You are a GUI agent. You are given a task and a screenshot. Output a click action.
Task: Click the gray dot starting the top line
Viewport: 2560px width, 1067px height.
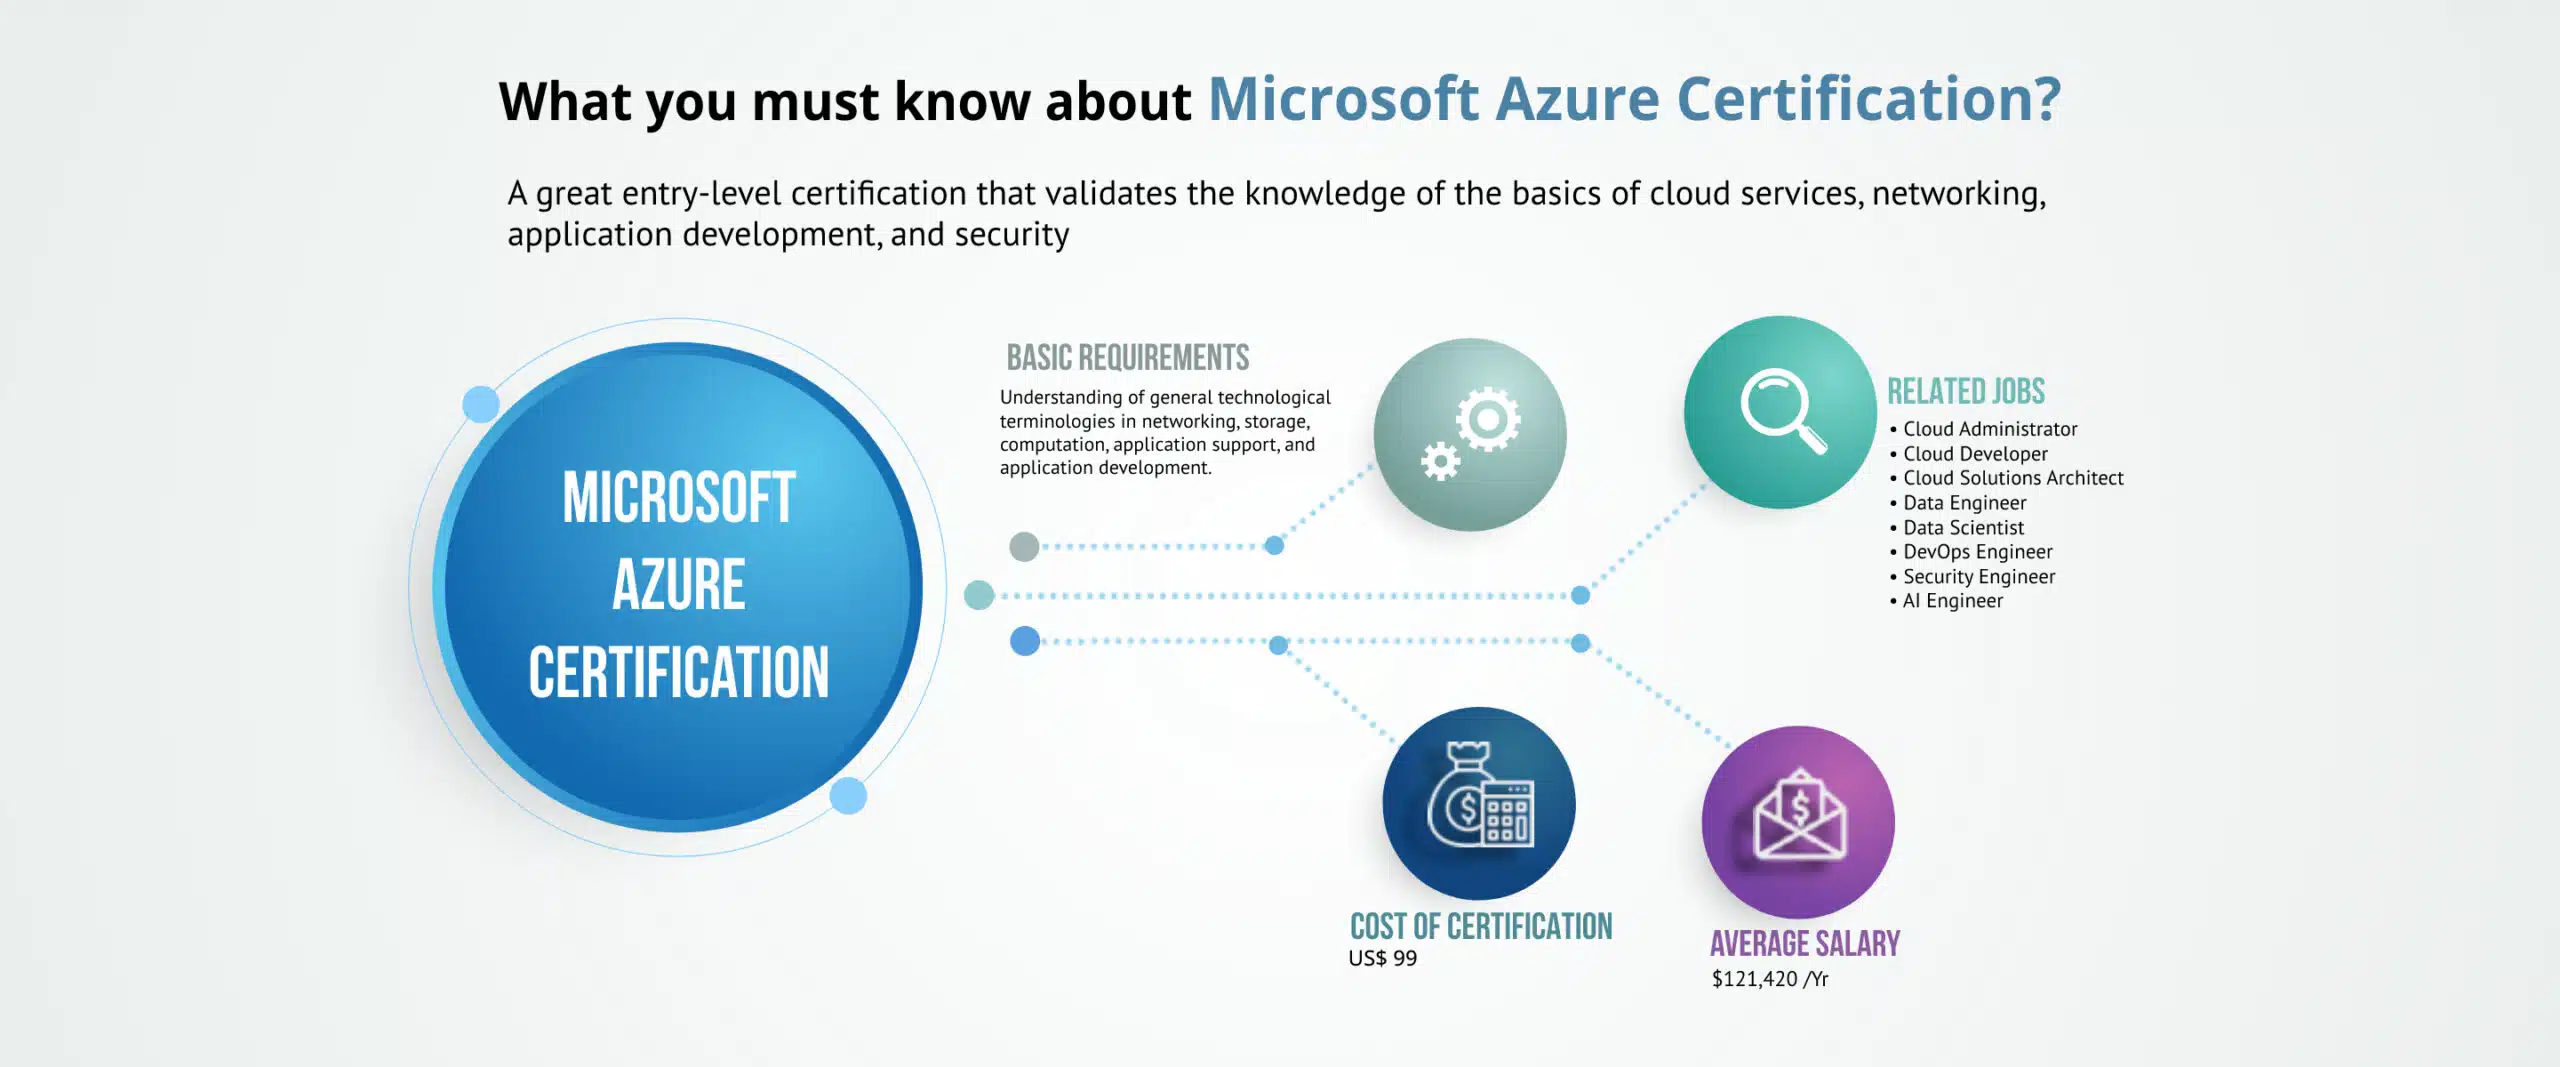click(x=1024, y=547)
